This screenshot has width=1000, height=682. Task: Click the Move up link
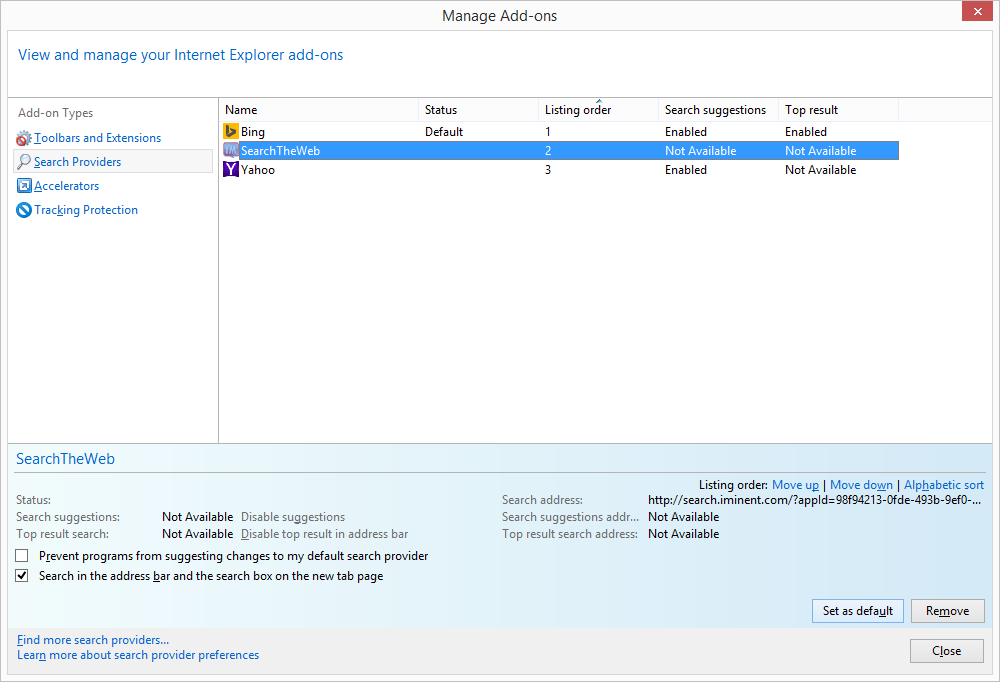tap(795, 485)
